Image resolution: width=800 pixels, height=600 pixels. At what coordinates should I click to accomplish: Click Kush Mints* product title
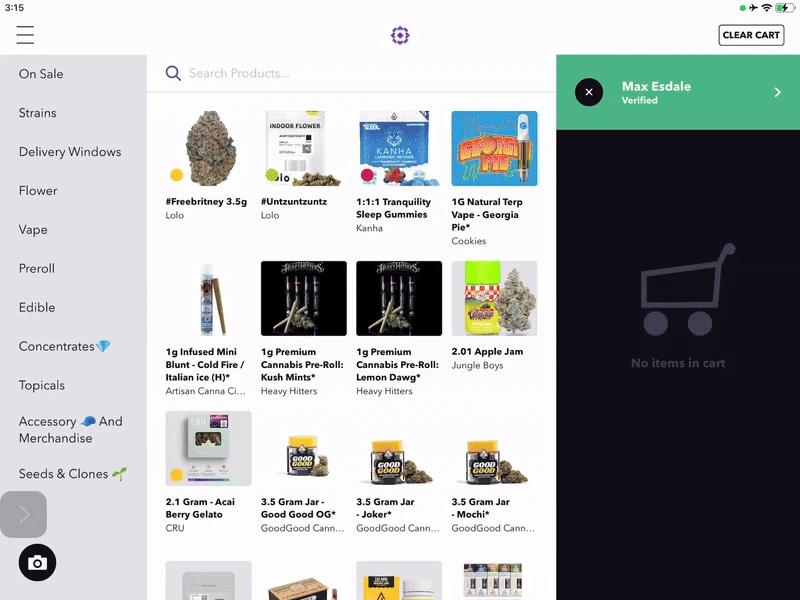302,364
